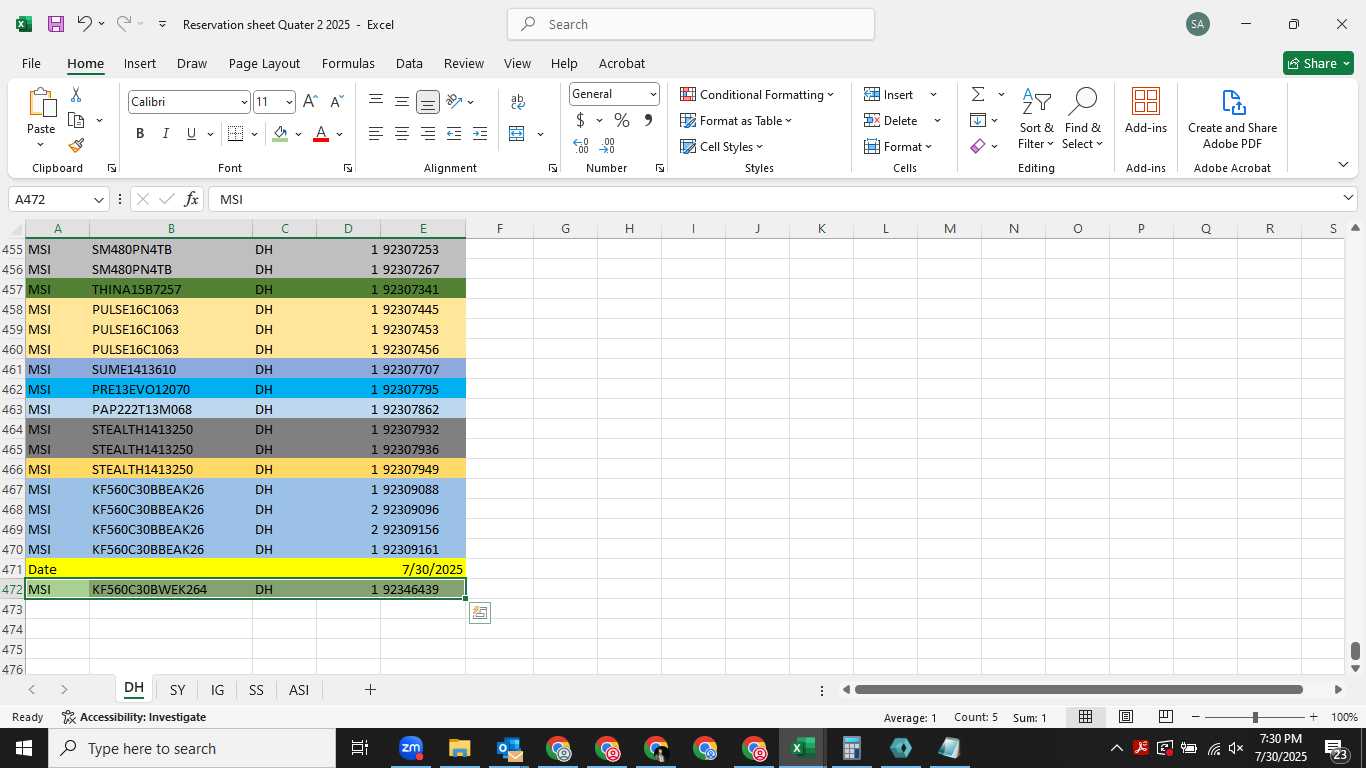Align text right in the cell

(427, 134)
